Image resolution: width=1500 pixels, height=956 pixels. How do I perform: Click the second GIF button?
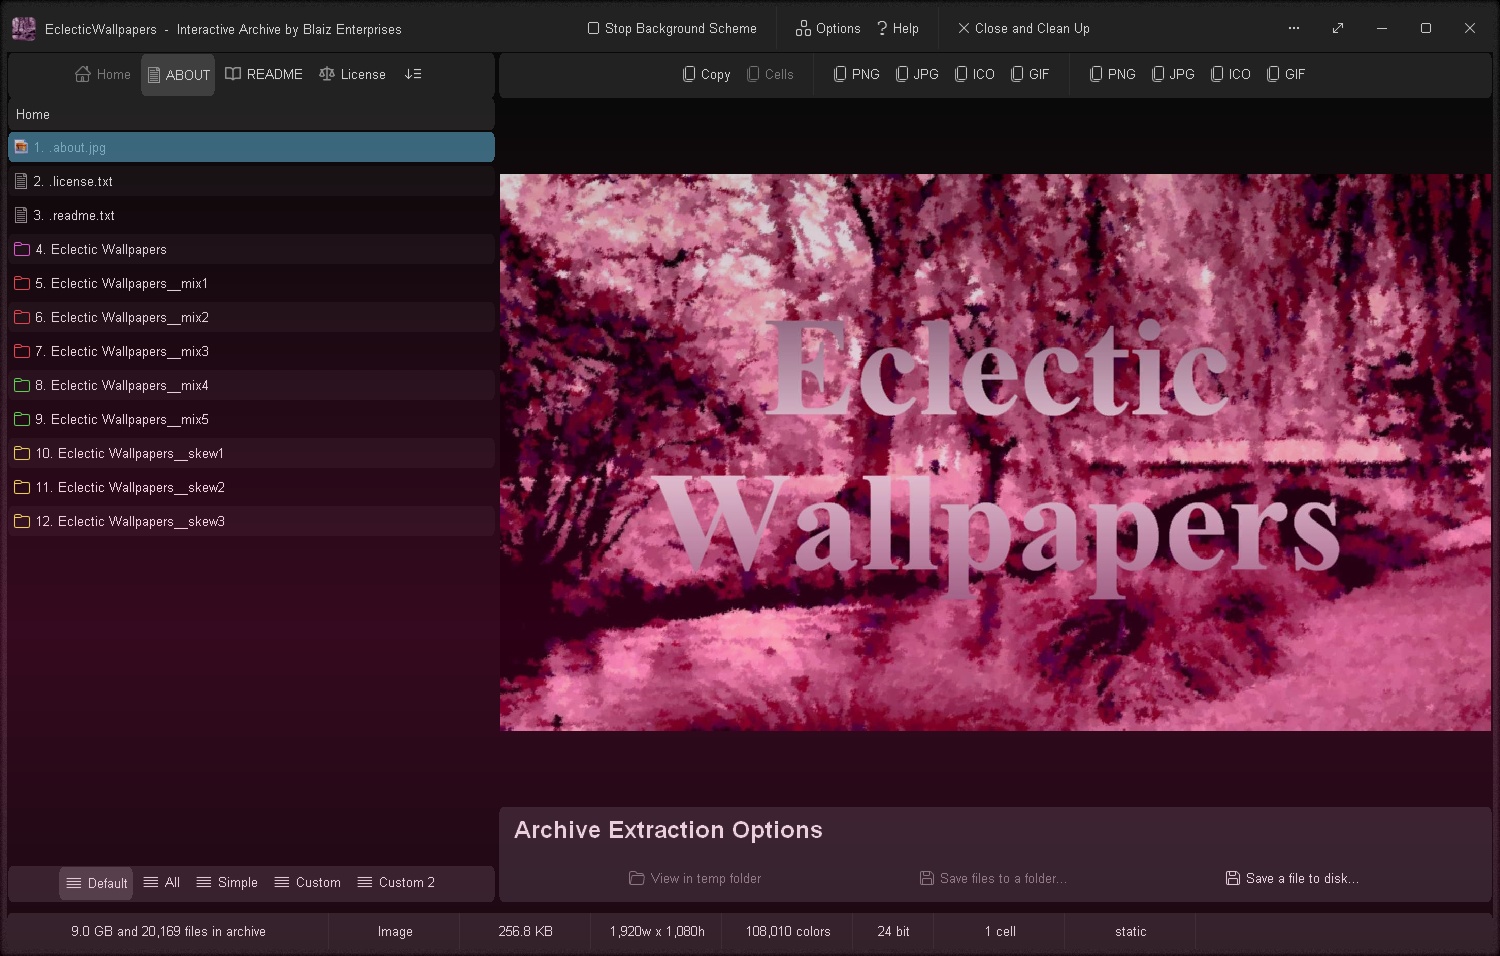click(1286, 74)
